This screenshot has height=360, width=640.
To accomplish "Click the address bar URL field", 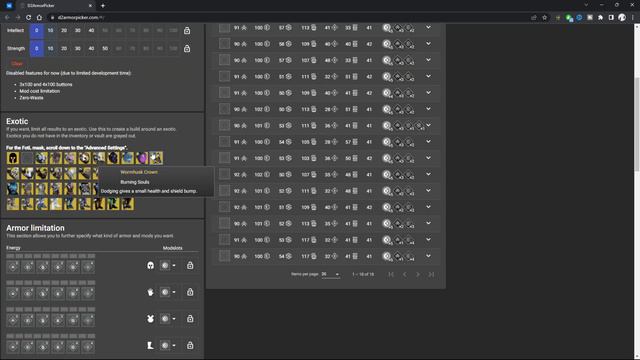I will tap(286, 18).
